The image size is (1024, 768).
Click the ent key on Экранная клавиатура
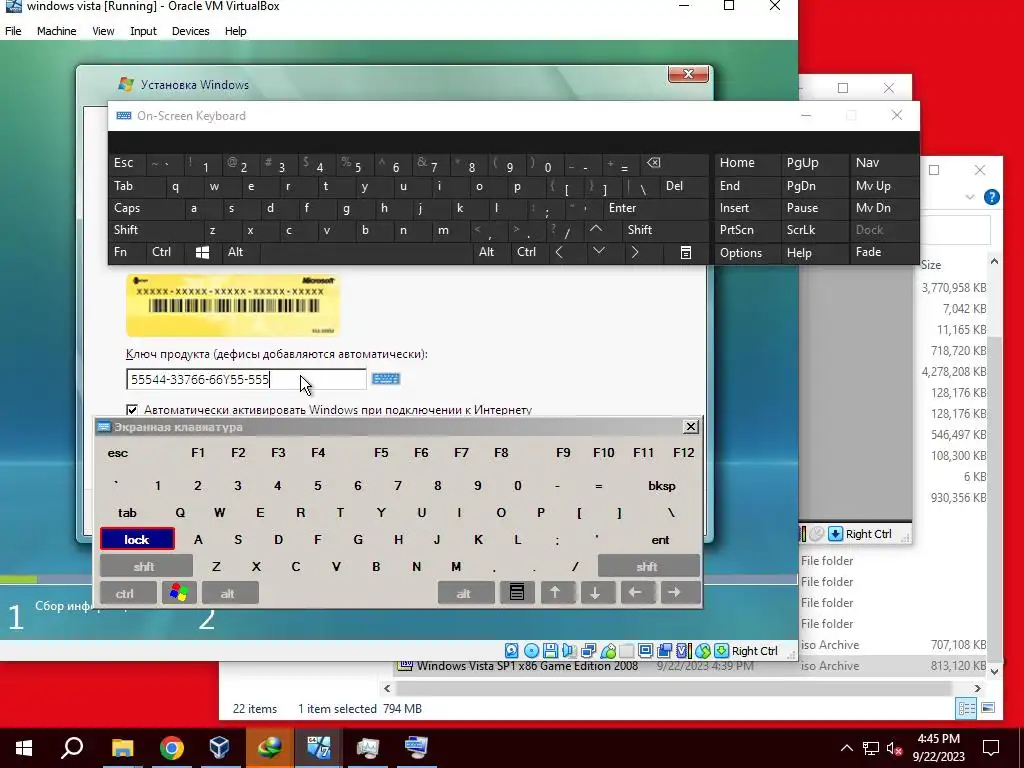pos(660,539)
